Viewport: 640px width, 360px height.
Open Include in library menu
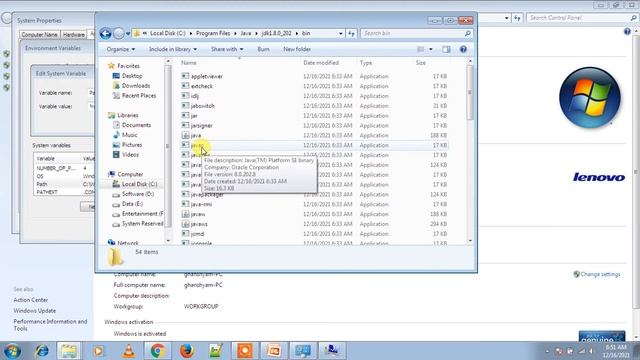click(173, 49)
